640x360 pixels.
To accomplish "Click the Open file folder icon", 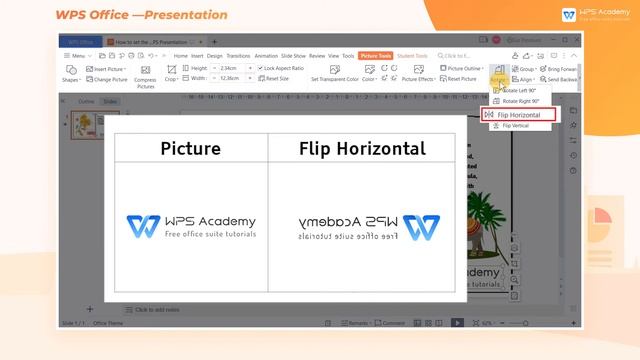I will coord(102,56).
